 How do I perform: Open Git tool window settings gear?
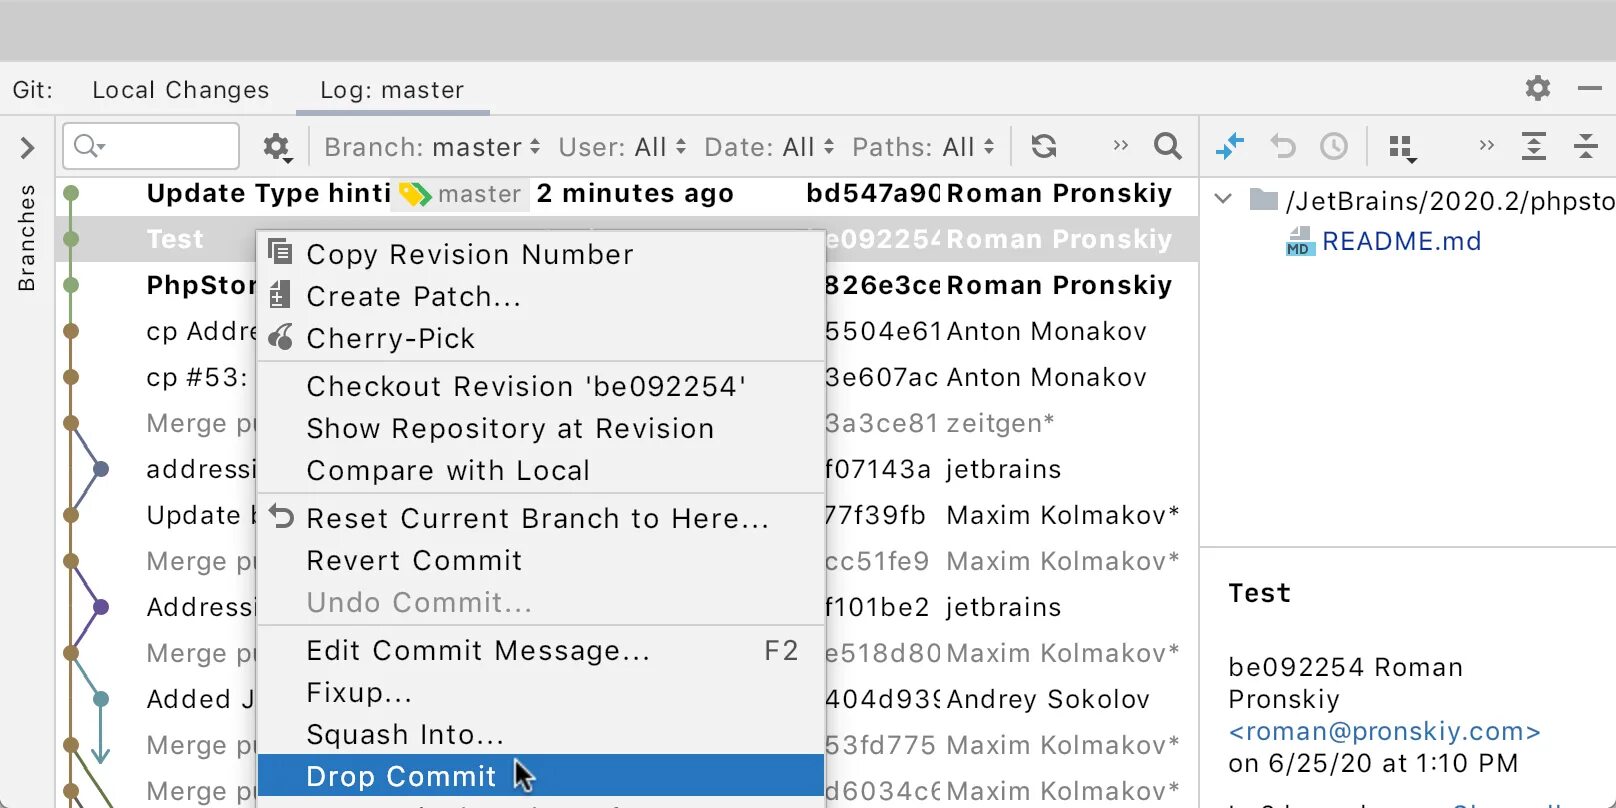1538,88
